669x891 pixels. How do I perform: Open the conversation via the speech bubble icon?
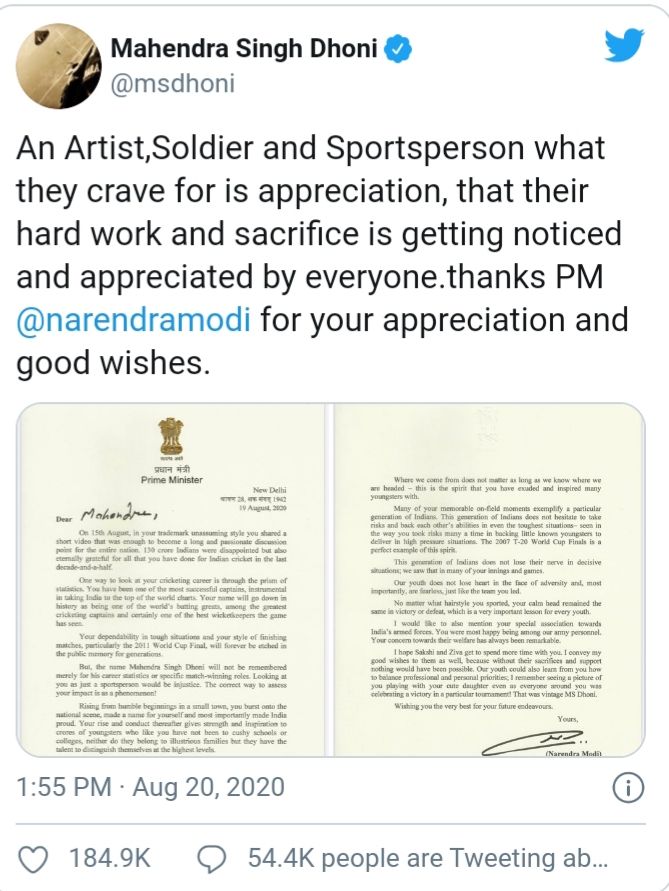209,857
